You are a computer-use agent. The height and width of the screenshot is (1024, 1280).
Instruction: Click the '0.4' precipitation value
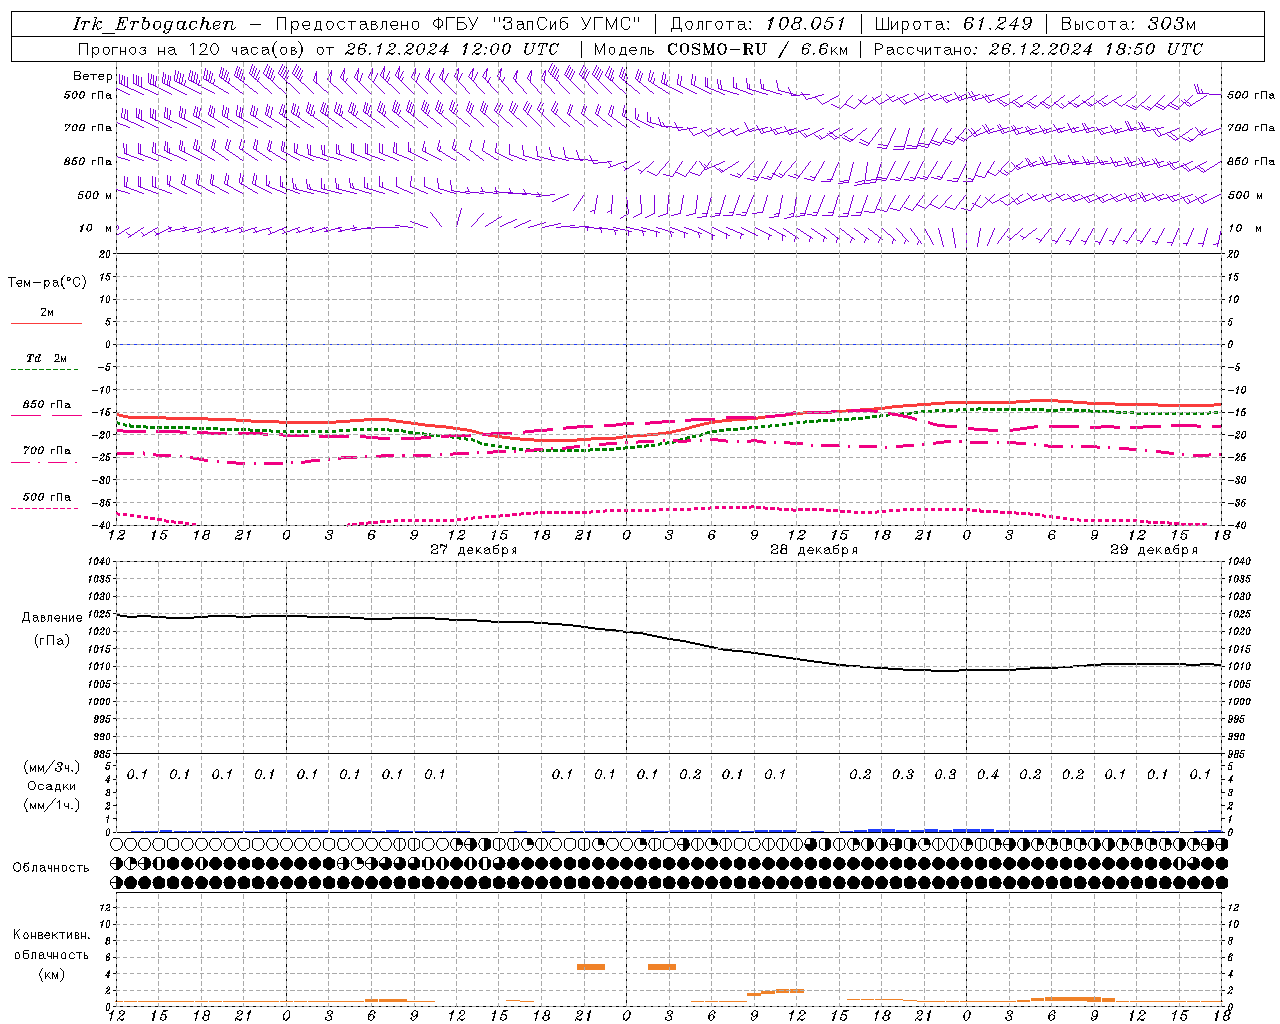(x=988, y=774)
